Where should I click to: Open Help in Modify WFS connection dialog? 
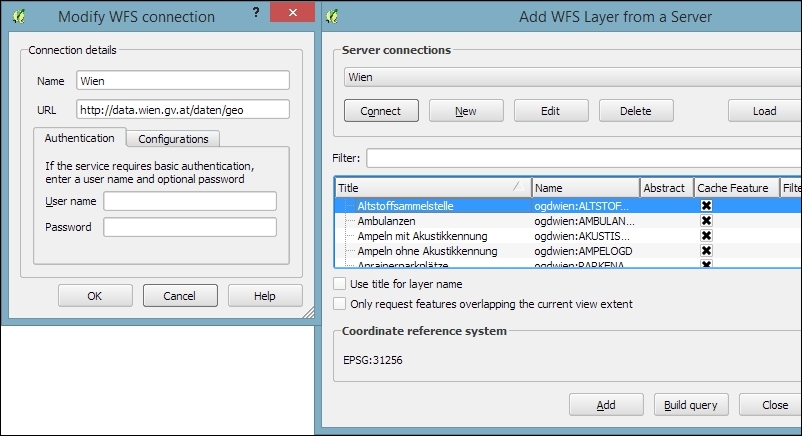[265, 296]
